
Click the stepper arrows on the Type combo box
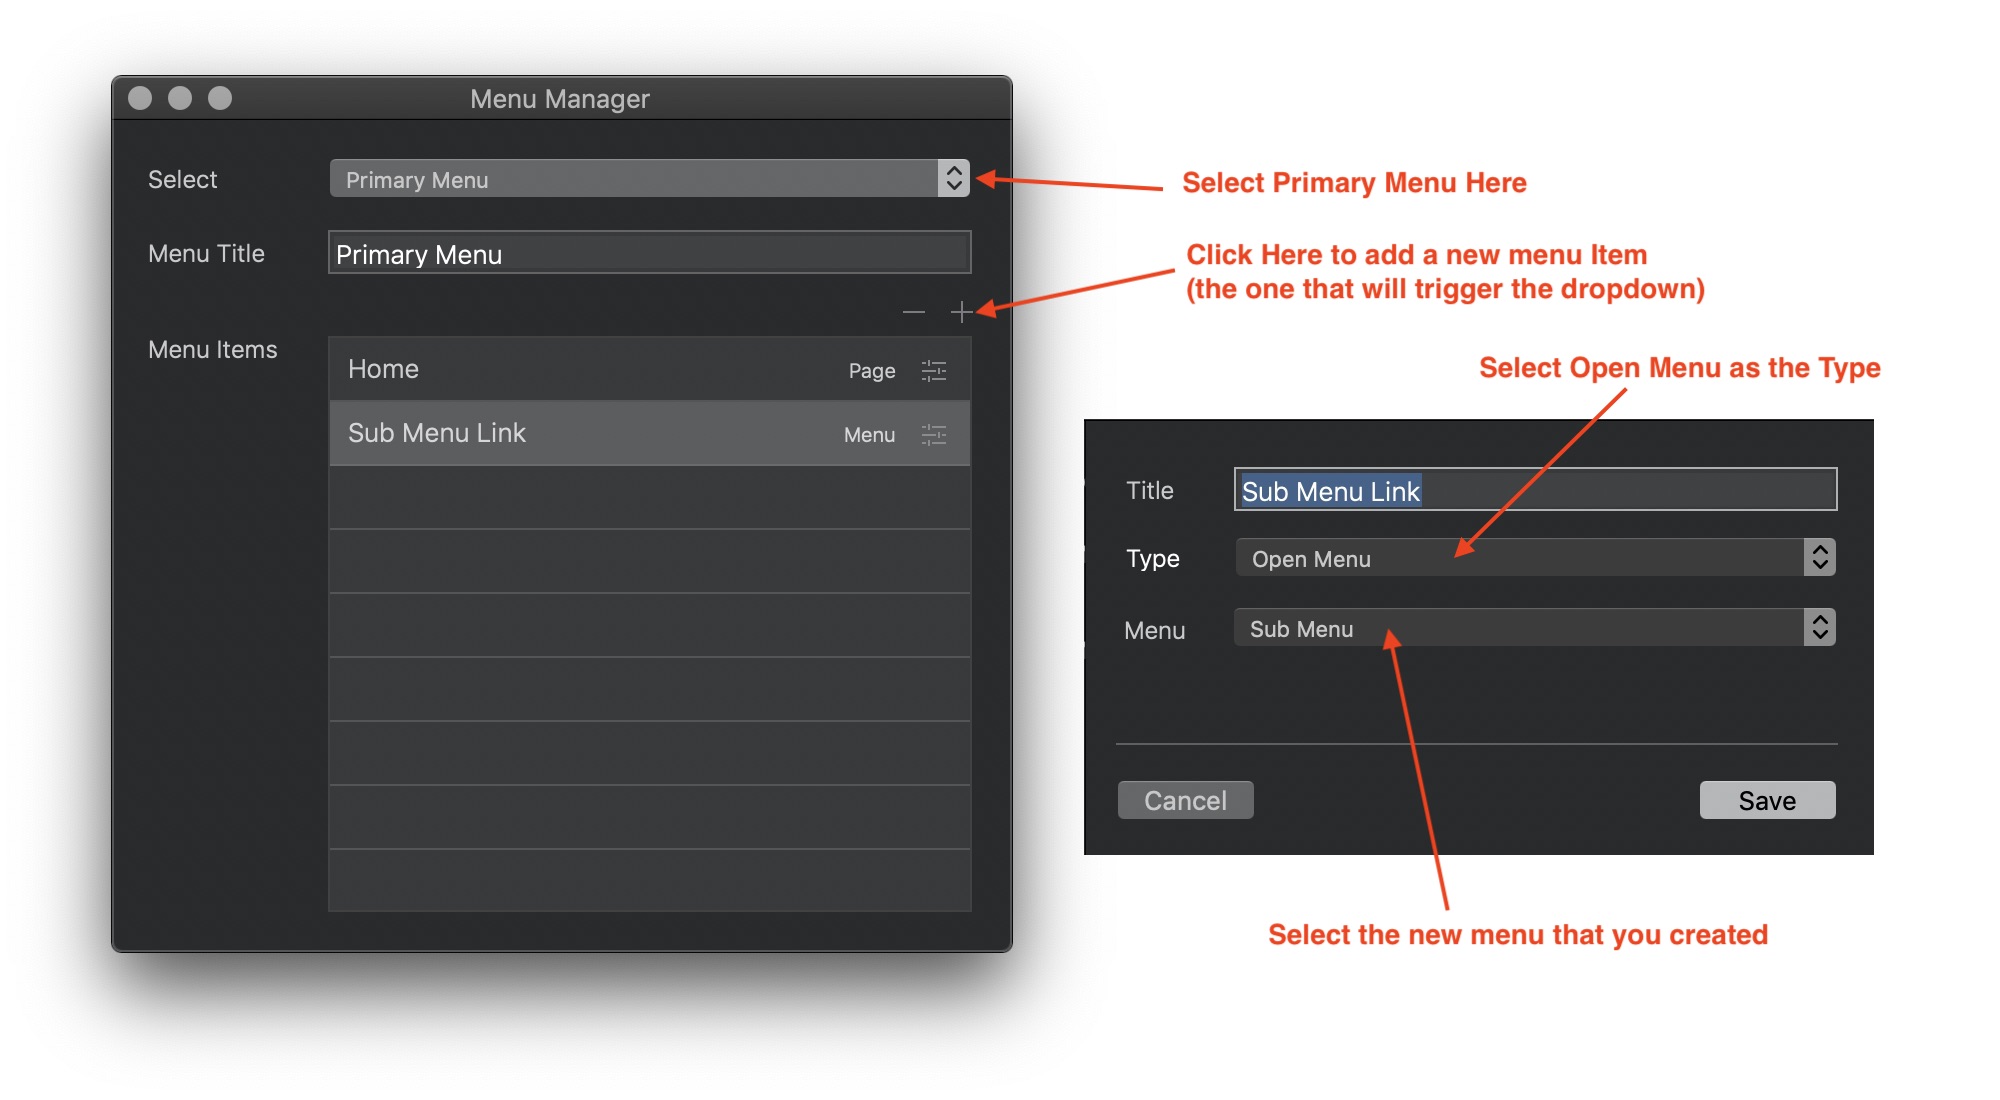[1820, 557]
